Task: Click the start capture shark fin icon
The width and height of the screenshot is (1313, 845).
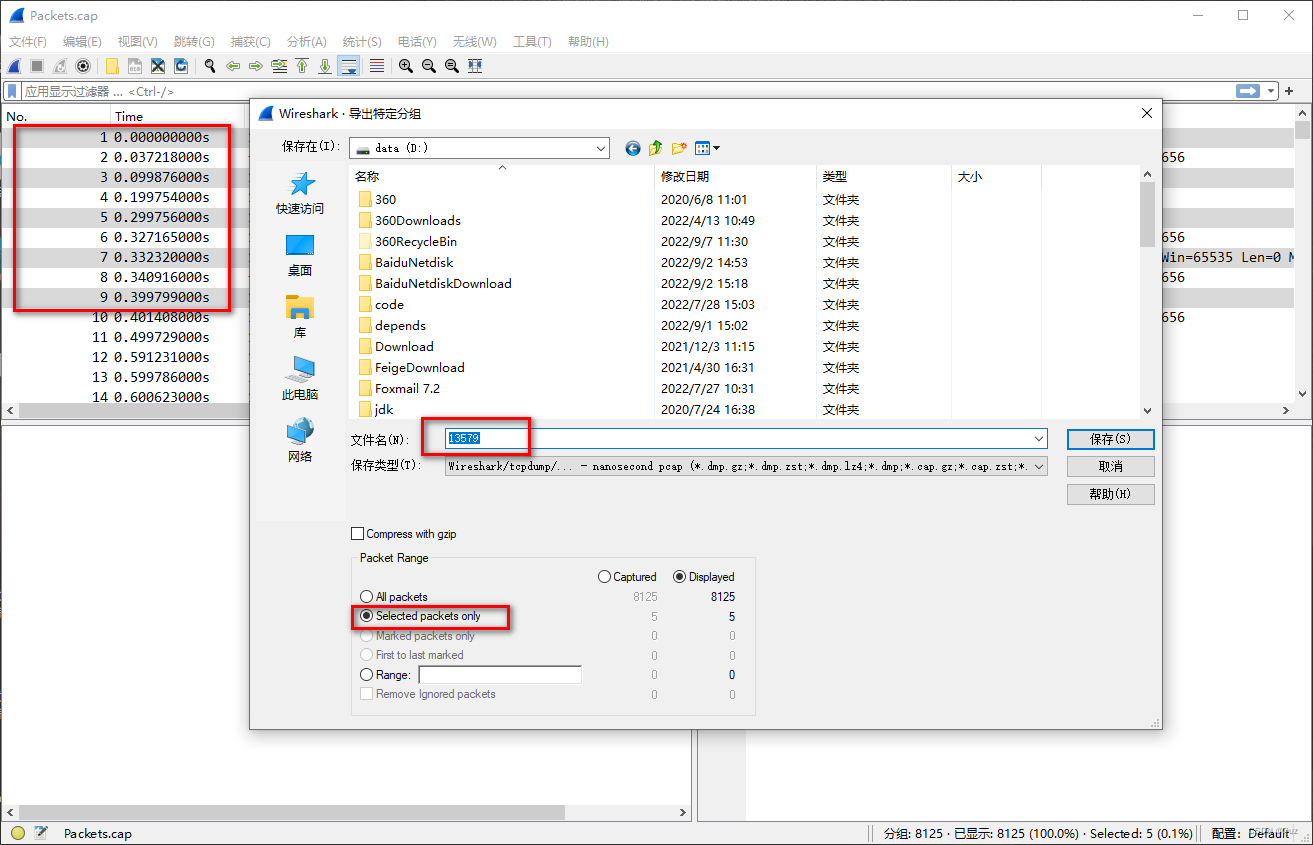Action: 14,66
